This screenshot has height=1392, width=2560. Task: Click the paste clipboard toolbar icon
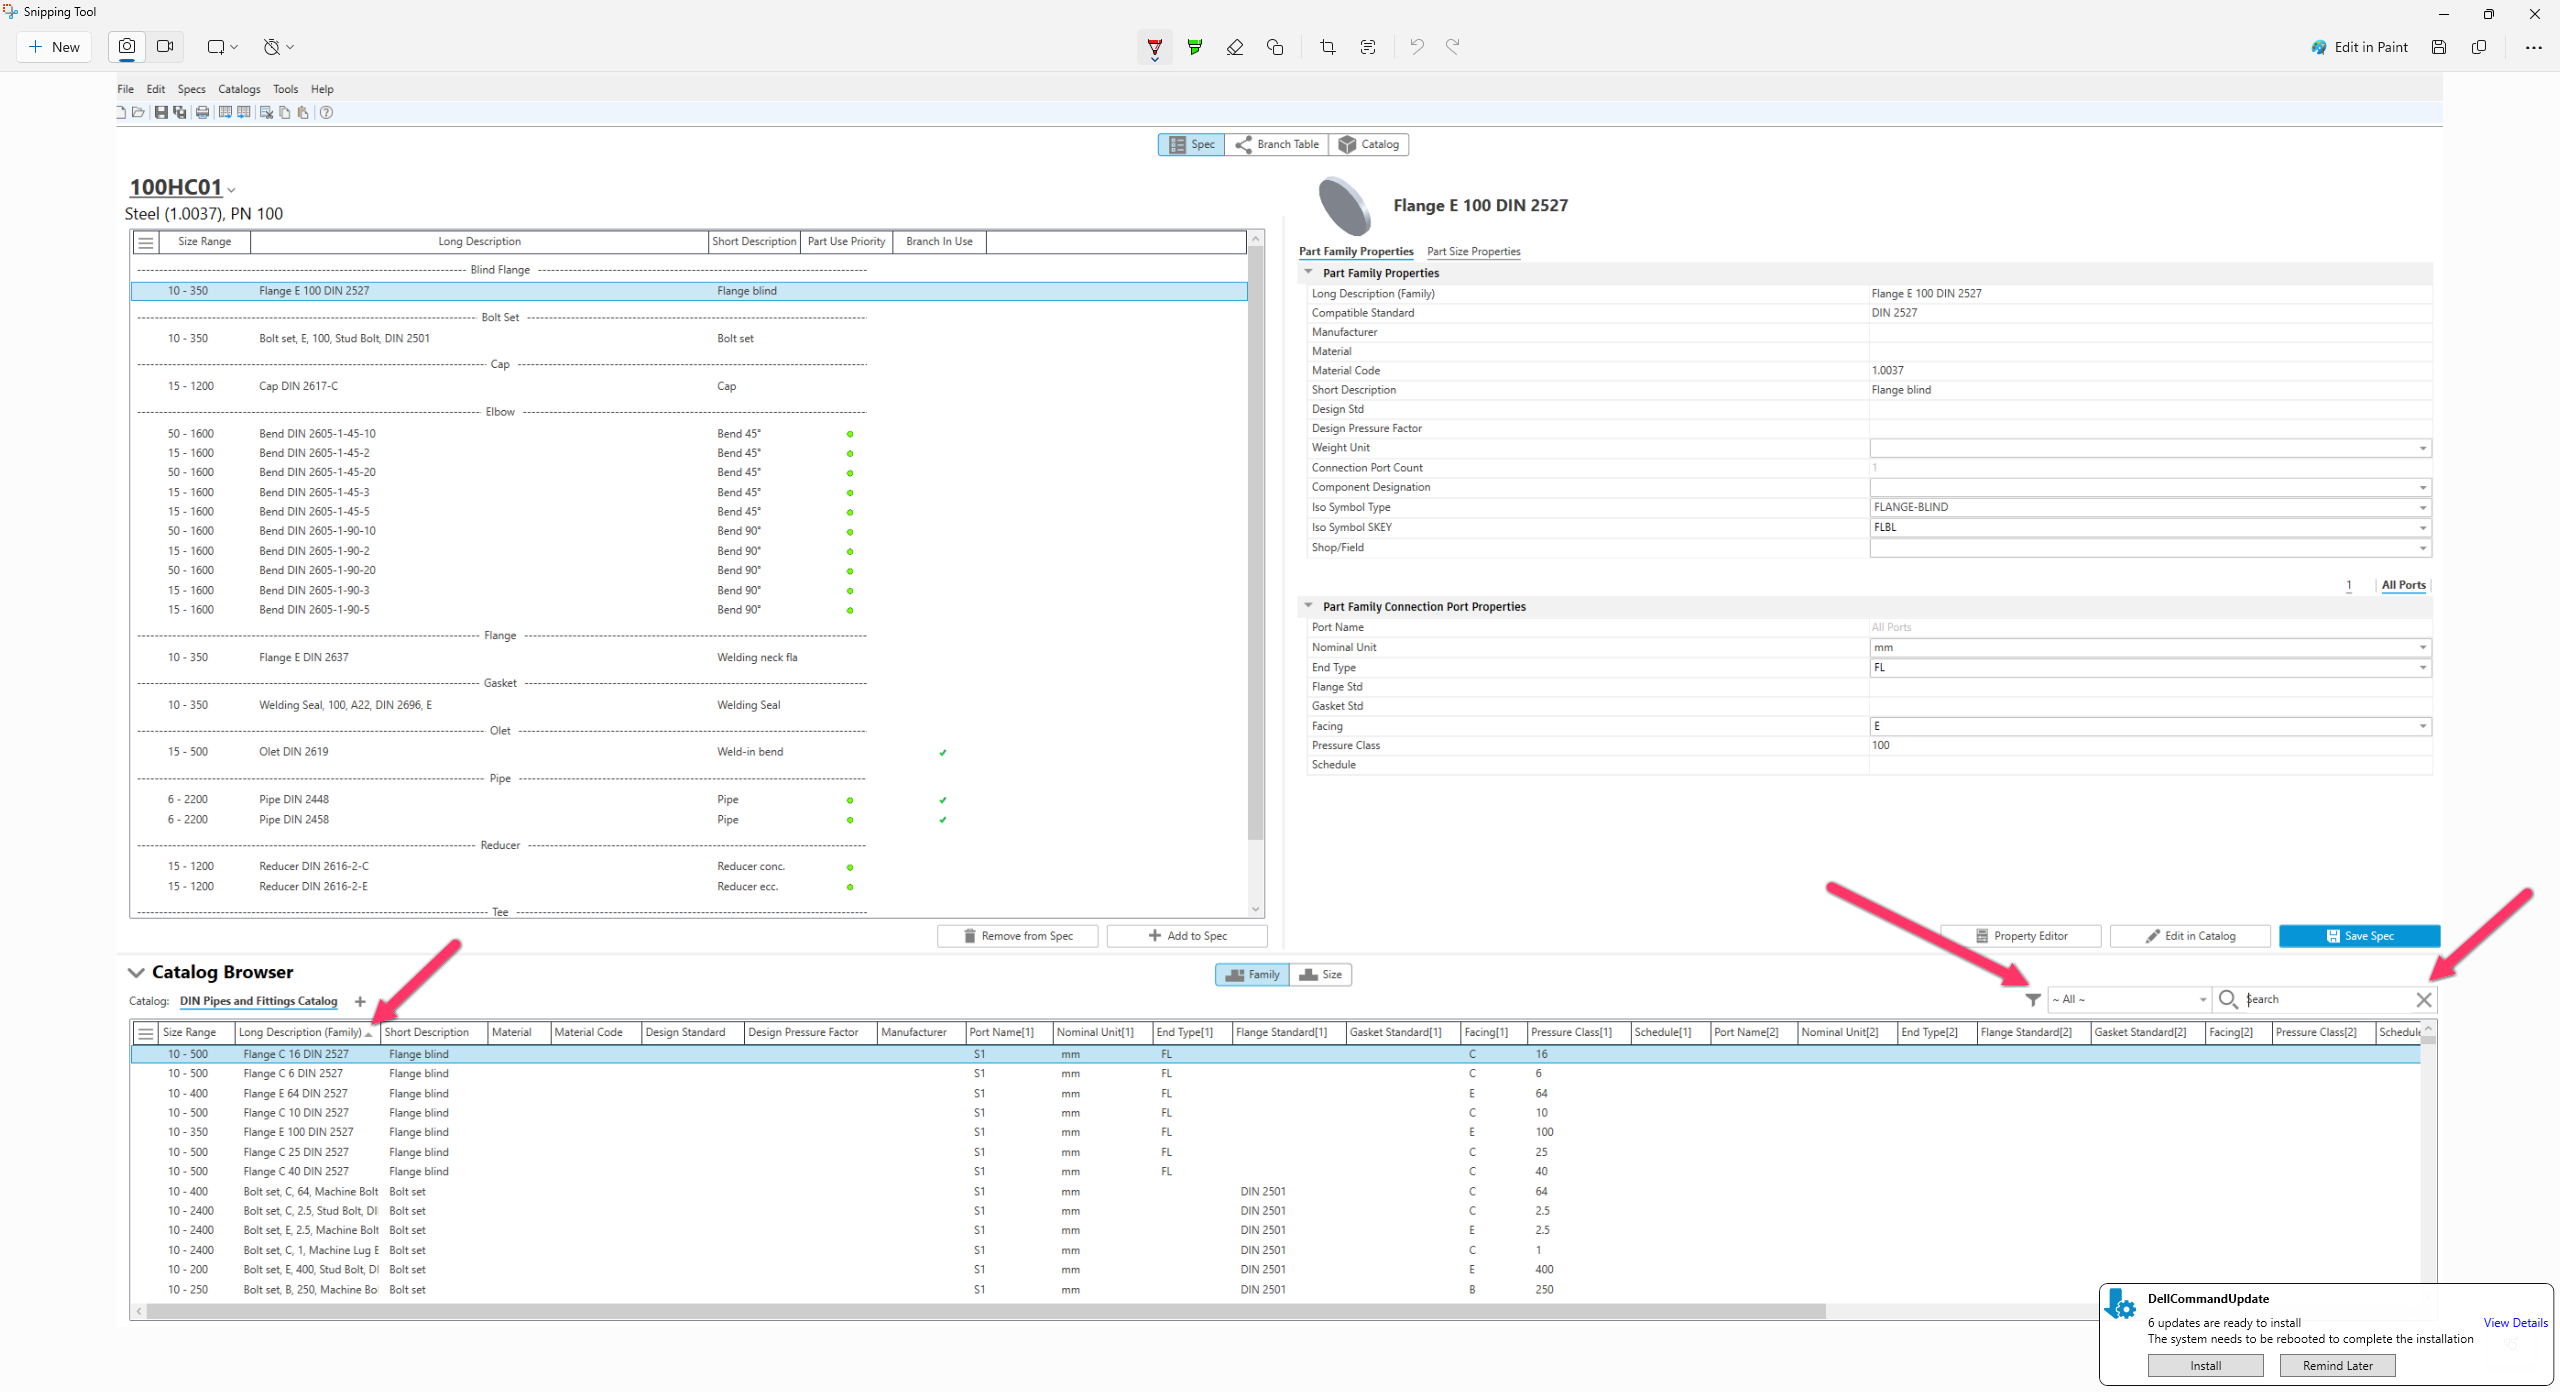(303, 112)
